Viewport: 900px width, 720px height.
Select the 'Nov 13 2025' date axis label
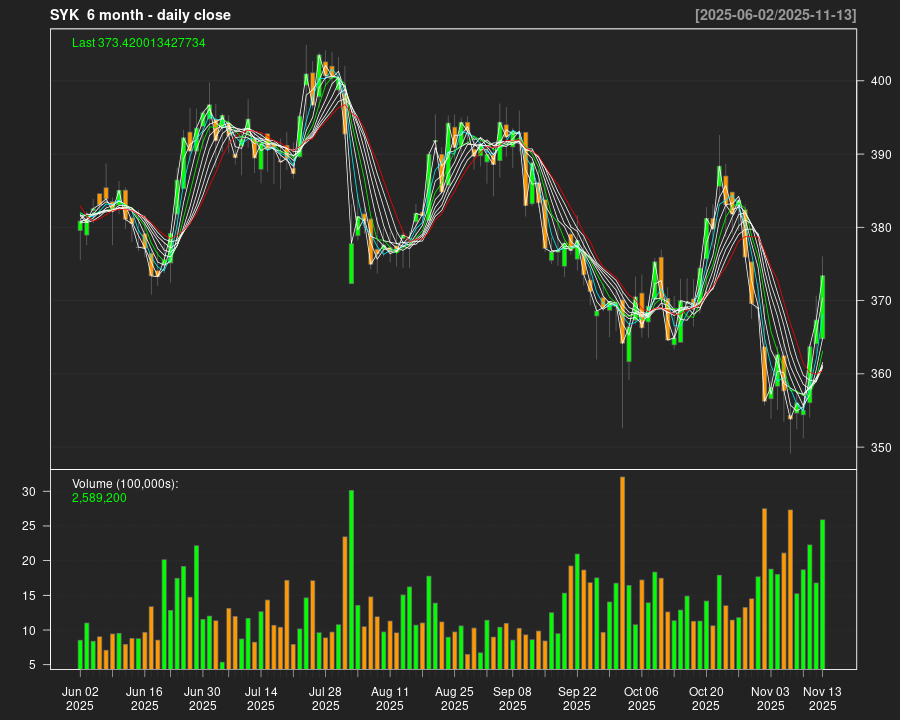pyautogui.click(x=822, y=698)
